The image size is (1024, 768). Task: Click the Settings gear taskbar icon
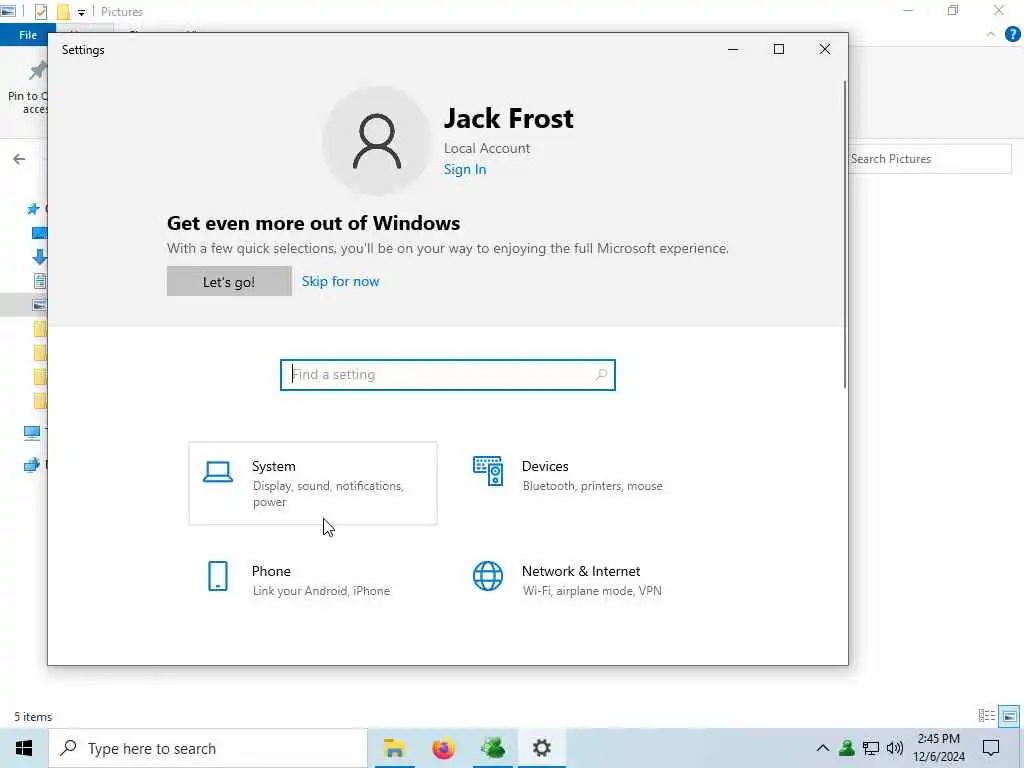(x=542, y=748)
